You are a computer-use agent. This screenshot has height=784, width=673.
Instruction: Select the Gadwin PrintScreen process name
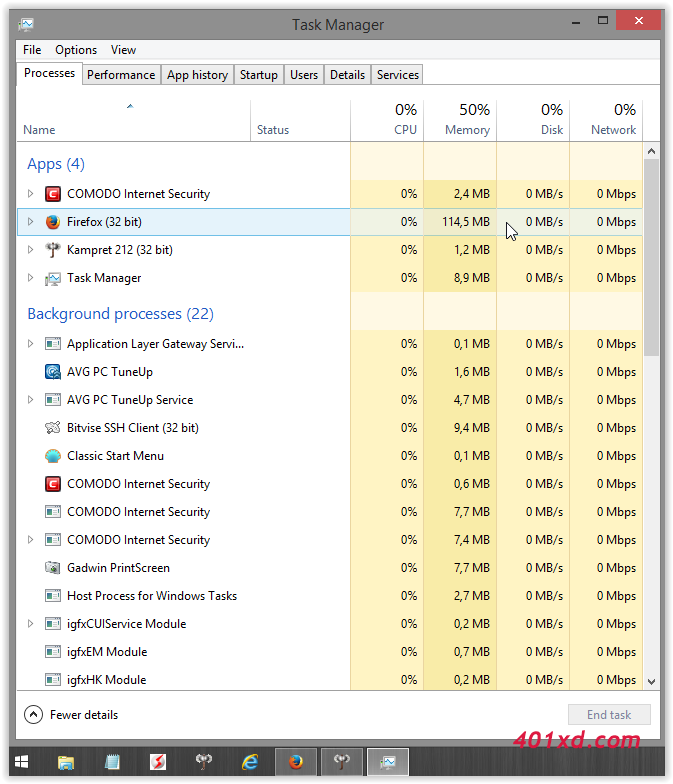pyautogui.click(x=118, y=568)
